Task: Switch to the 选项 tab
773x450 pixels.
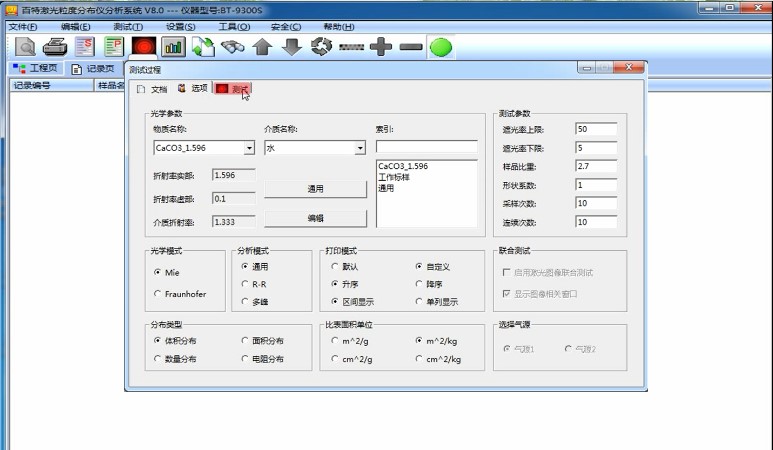Action: pos(193,89)
